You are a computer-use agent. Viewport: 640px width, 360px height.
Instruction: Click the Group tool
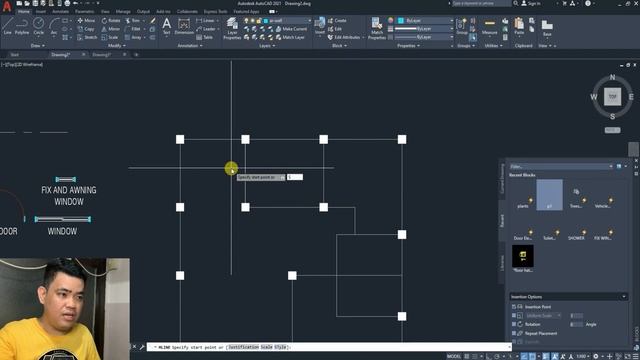click(x=462, y=27)
